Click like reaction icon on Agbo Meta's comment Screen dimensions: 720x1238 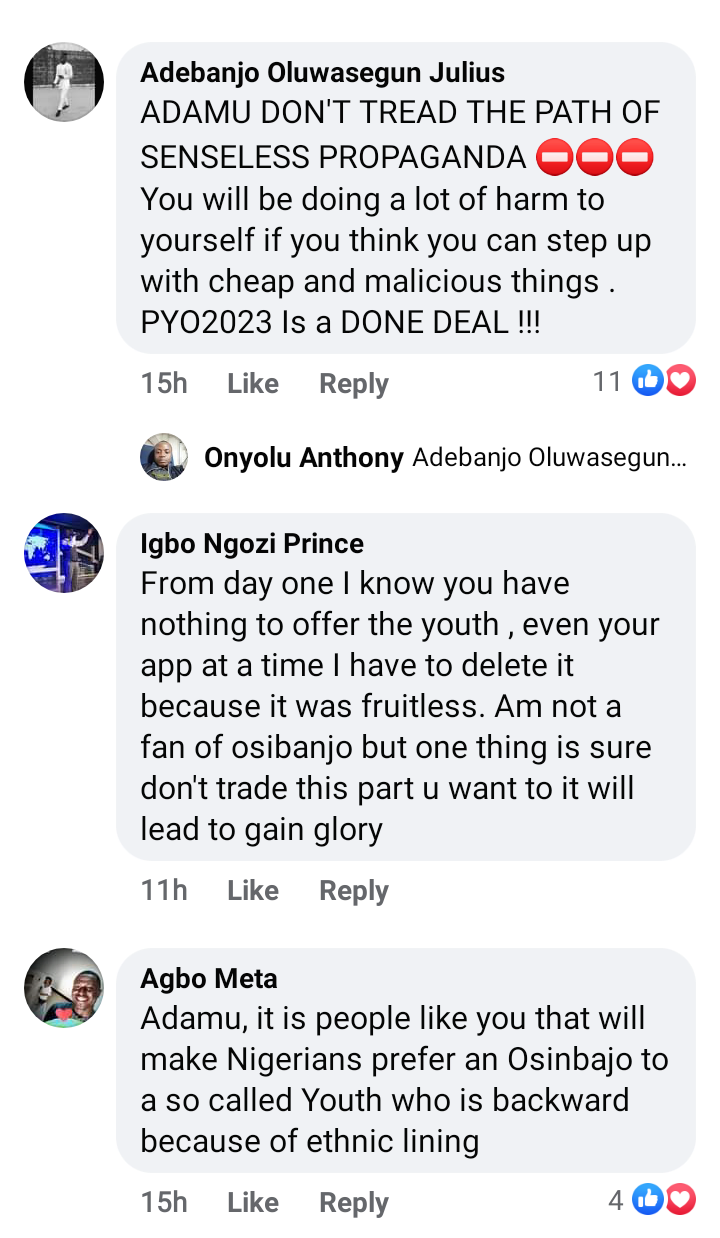coord(648,1199)
